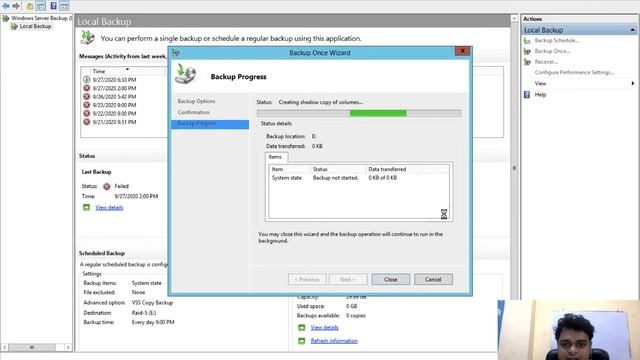Click Backup Schedule icon in Actions pane

(x=527, y=40)
